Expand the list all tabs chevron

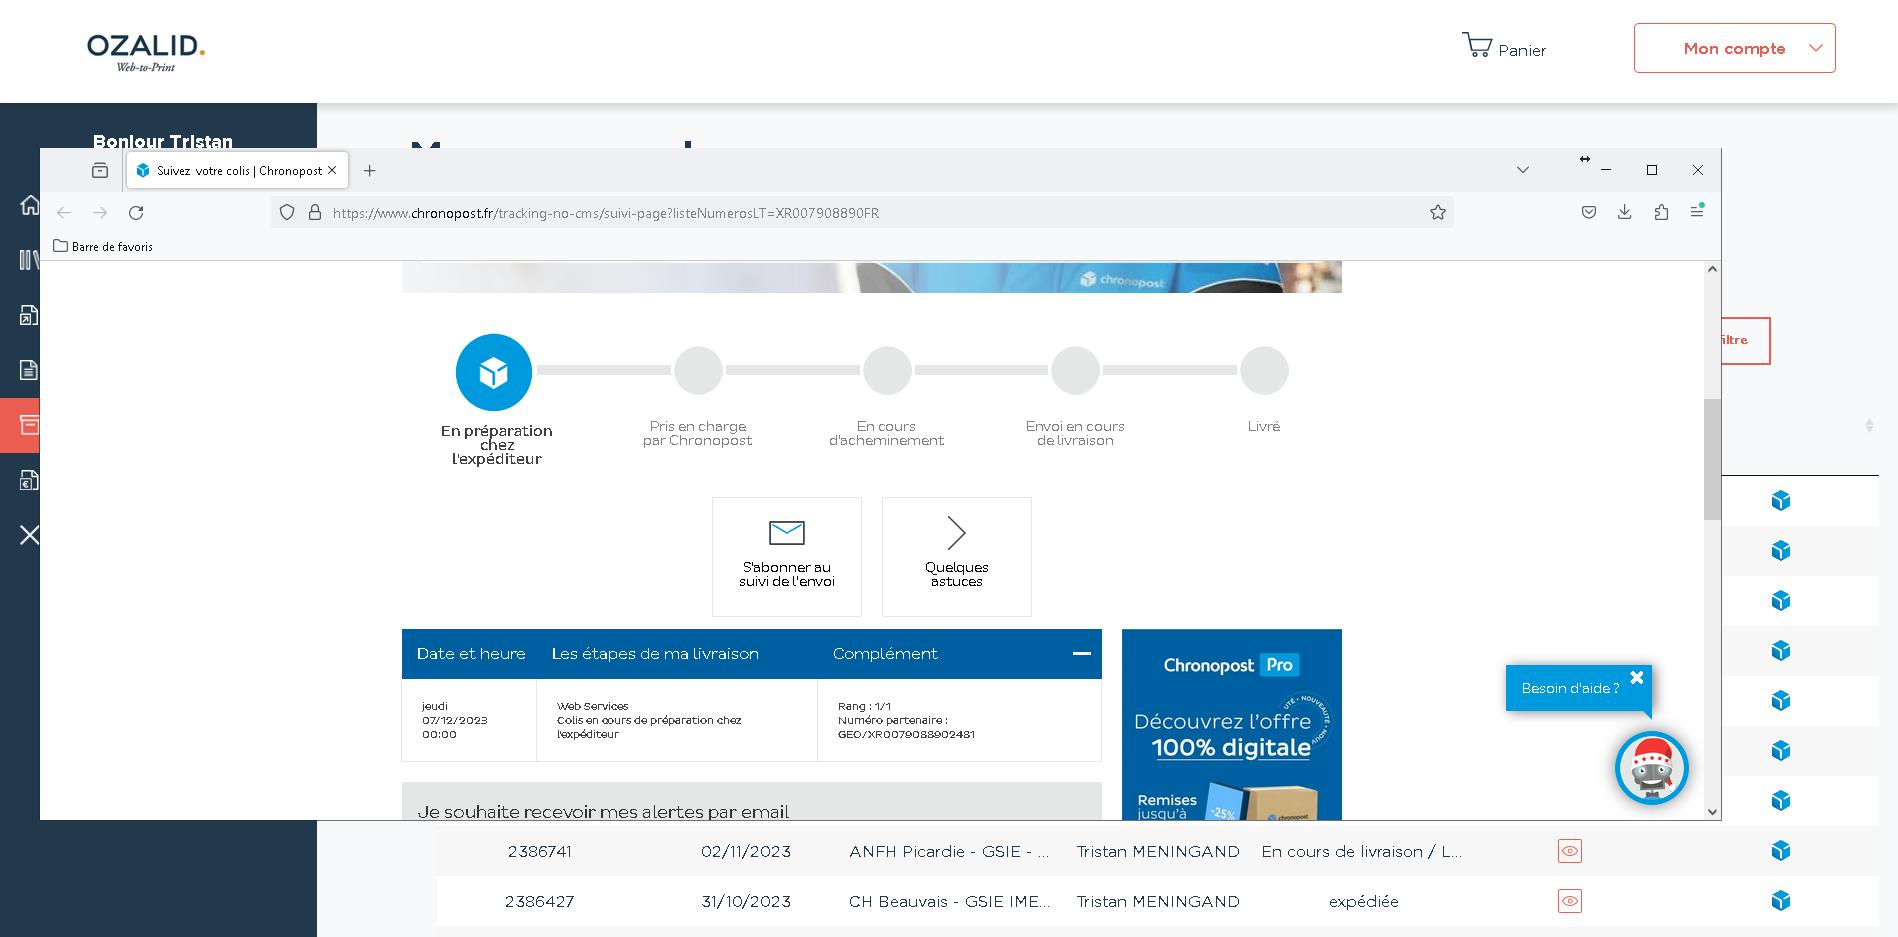[1523, 170]
